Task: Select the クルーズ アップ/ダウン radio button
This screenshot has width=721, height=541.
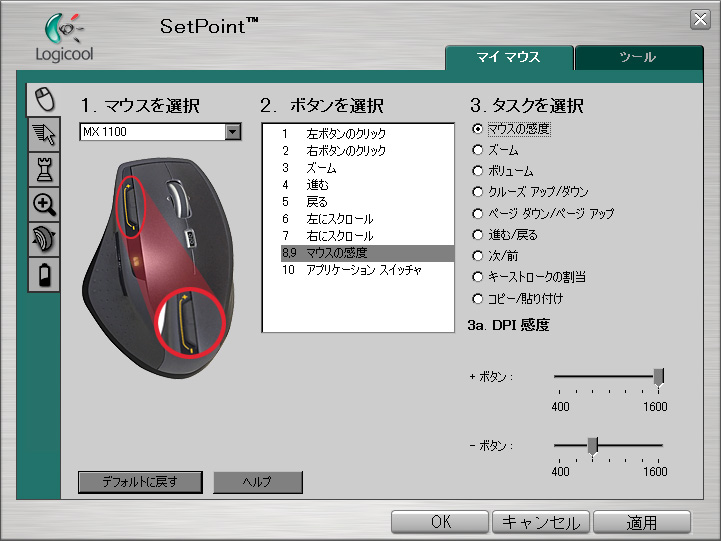Action: [477, 192]
